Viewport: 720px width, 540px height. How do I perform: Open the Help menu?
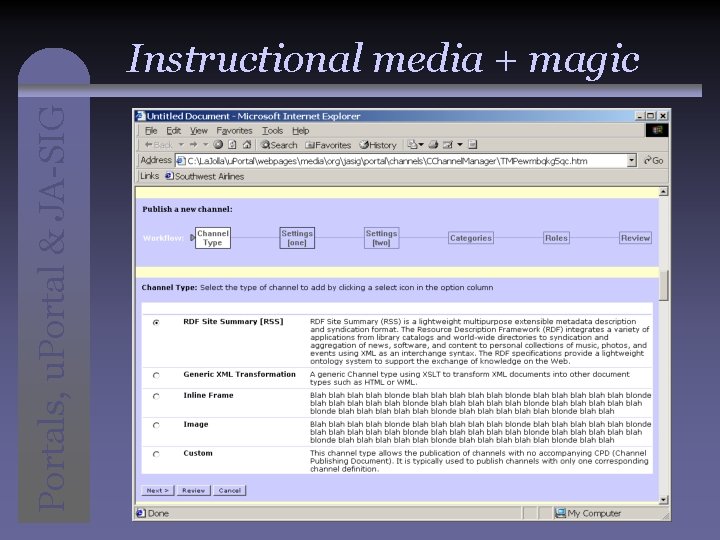(301, 131)
